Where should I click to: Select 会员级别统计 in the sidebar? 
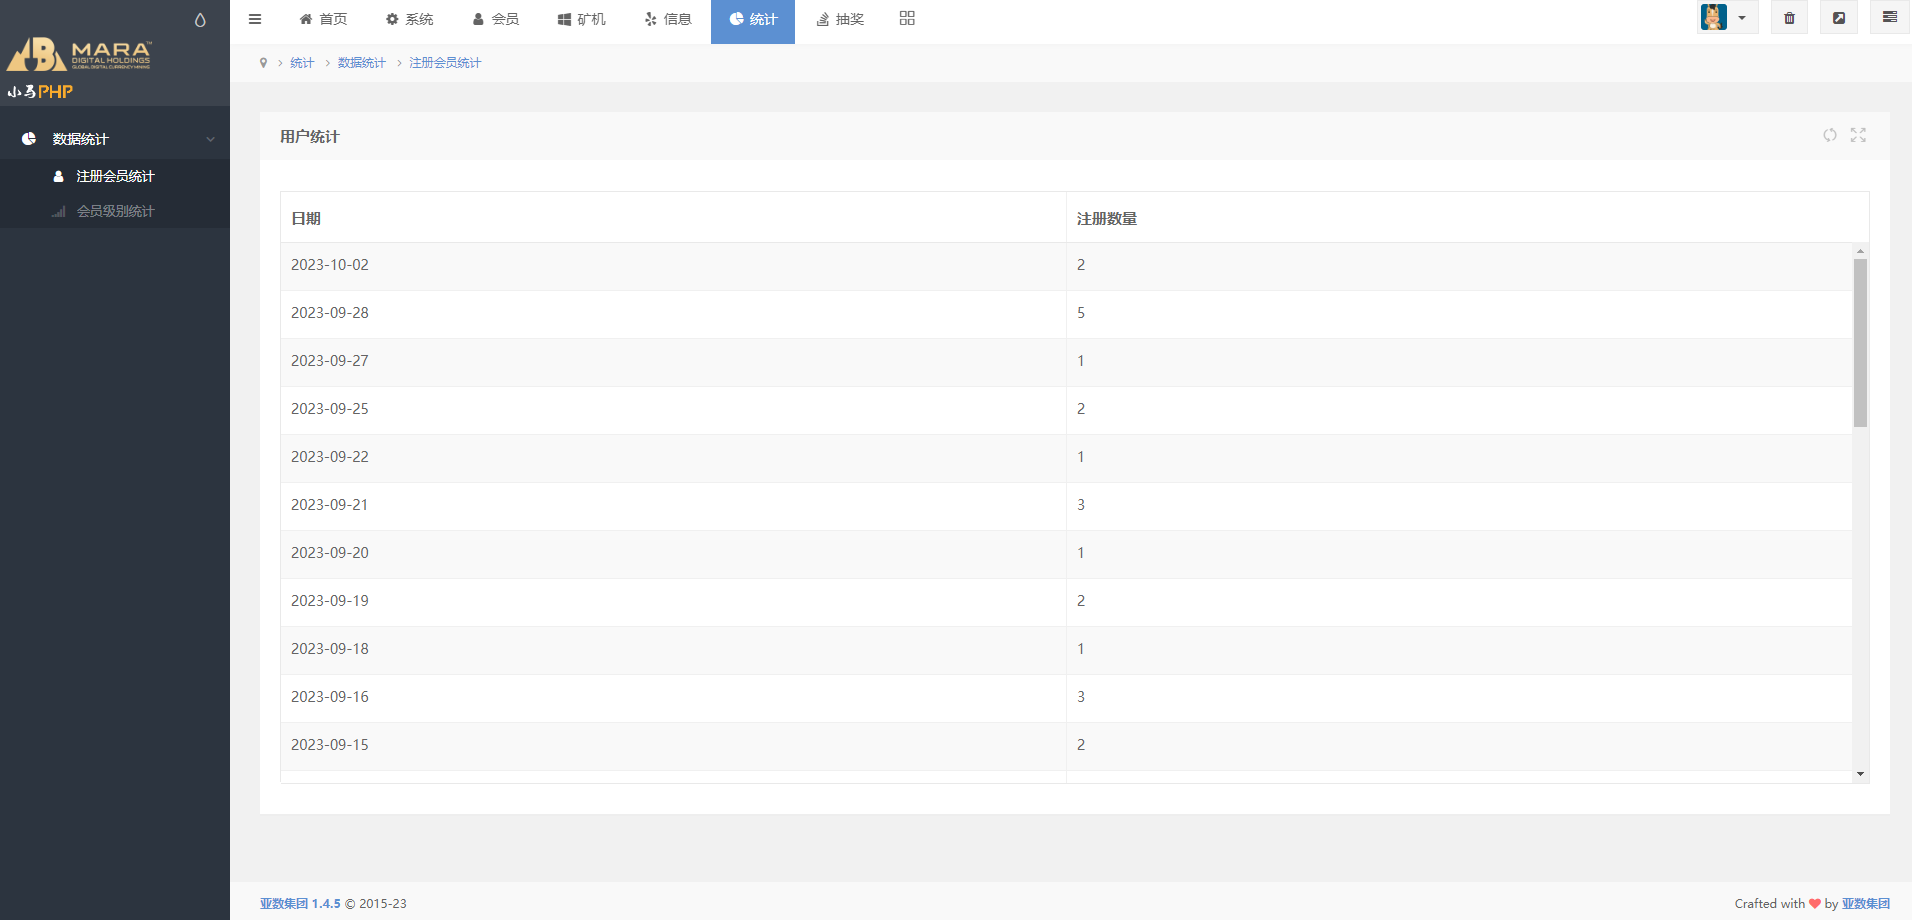(x=115, y=211)
